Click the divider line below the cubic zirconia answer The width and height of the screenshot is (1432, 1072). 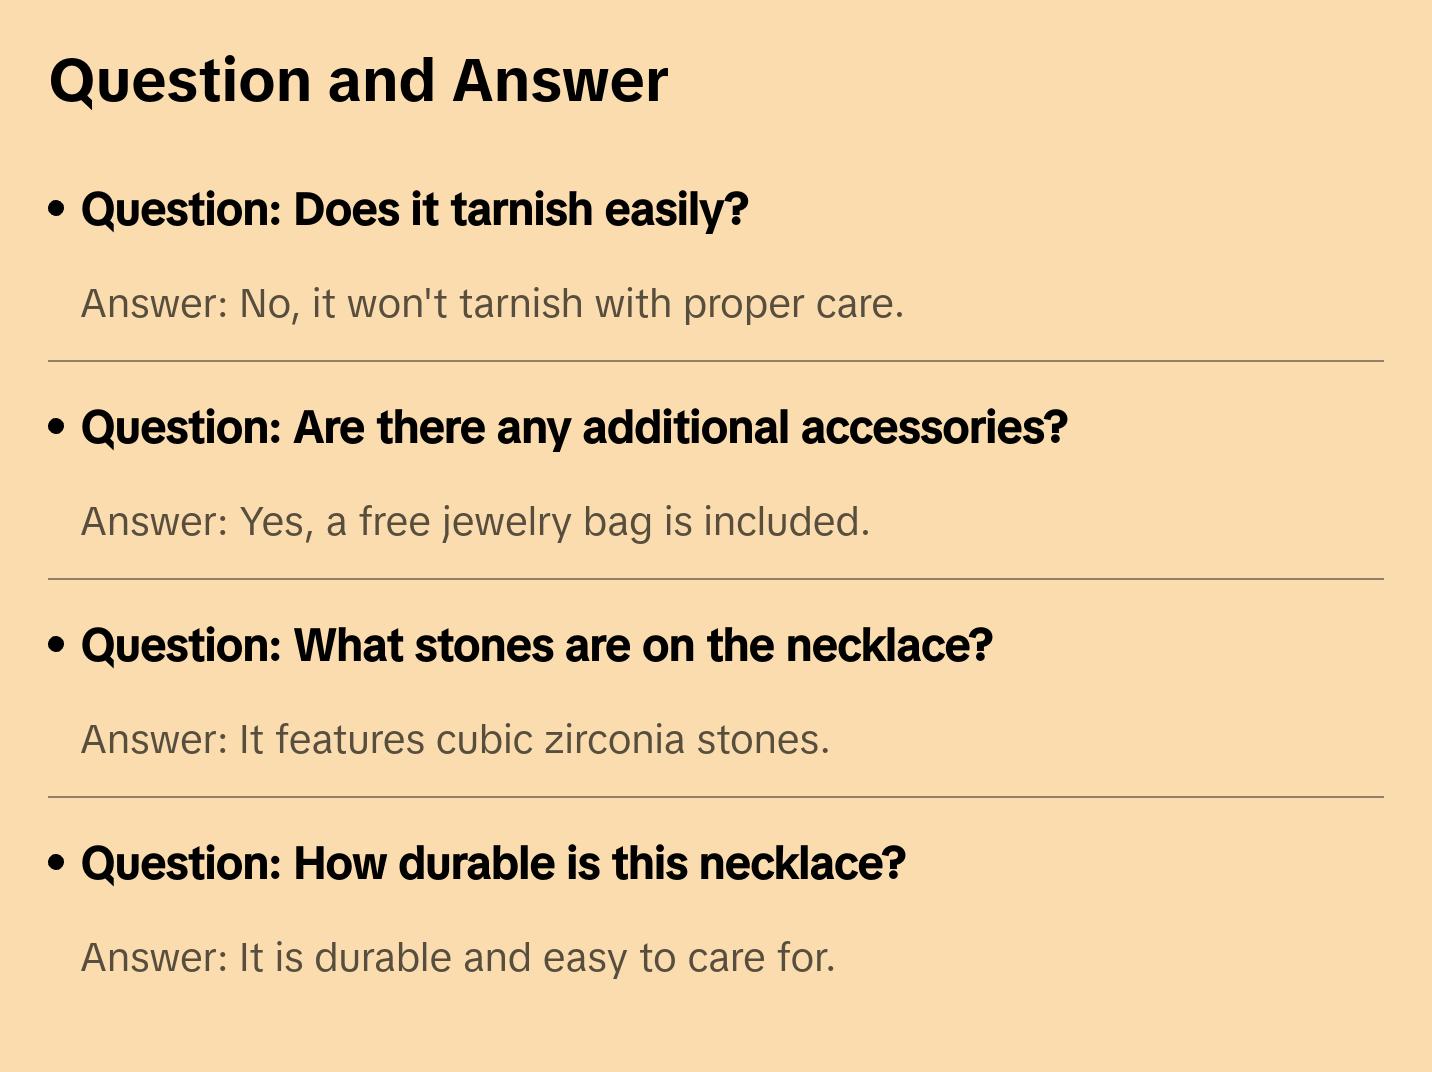click(x=716, y=797)
